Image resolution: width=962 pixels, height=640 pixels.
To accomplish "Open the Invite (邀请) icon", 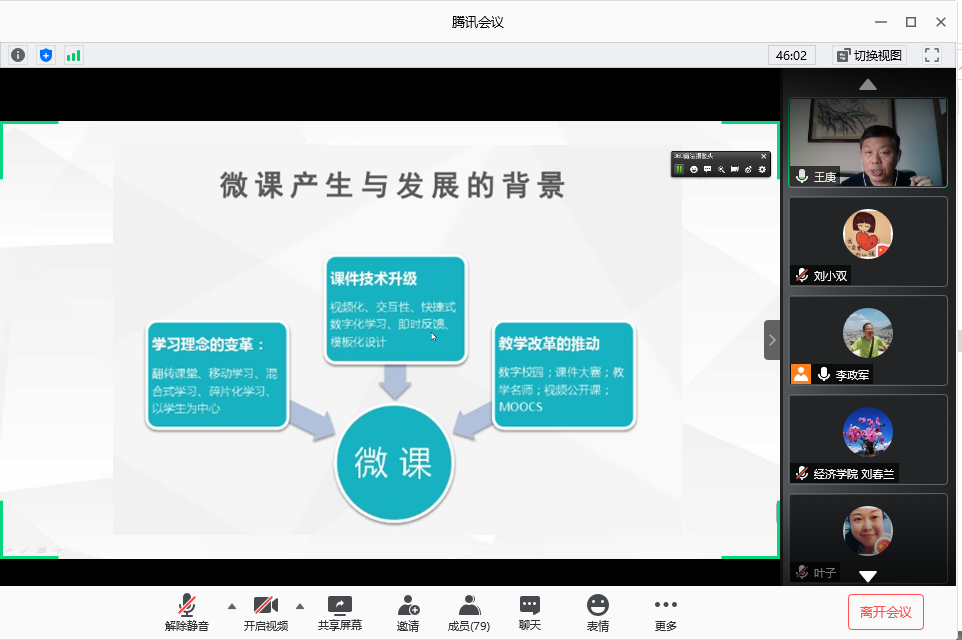I will point(407,612).
